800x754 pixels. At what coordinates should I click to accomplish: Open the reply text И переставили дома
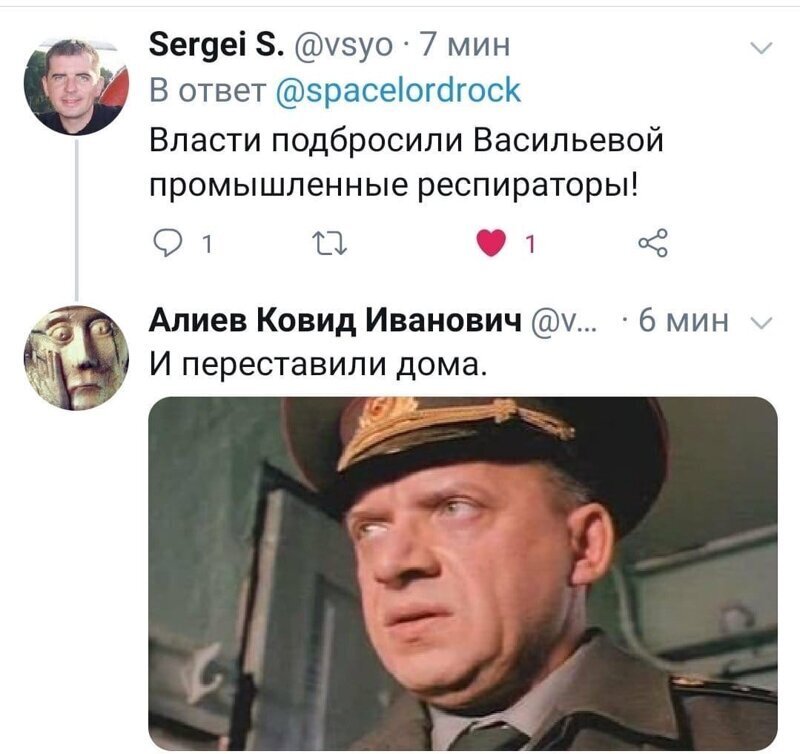tap(315, 365)
